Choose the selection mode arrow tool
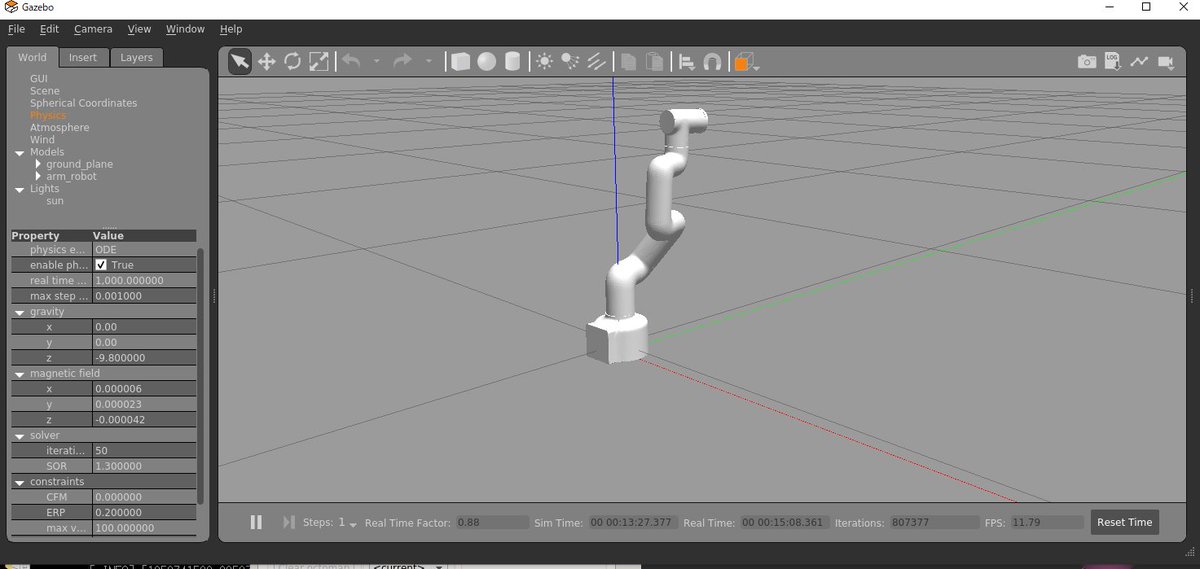This screenshot has width=1200, height=569. [240, 62]
